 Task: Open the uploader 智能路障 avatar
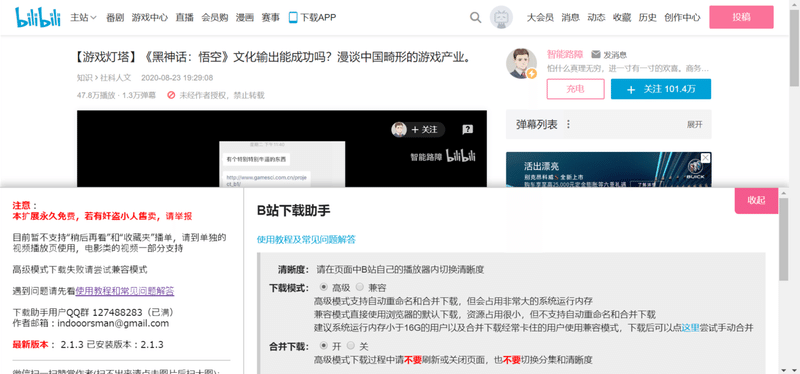(521, 64)
